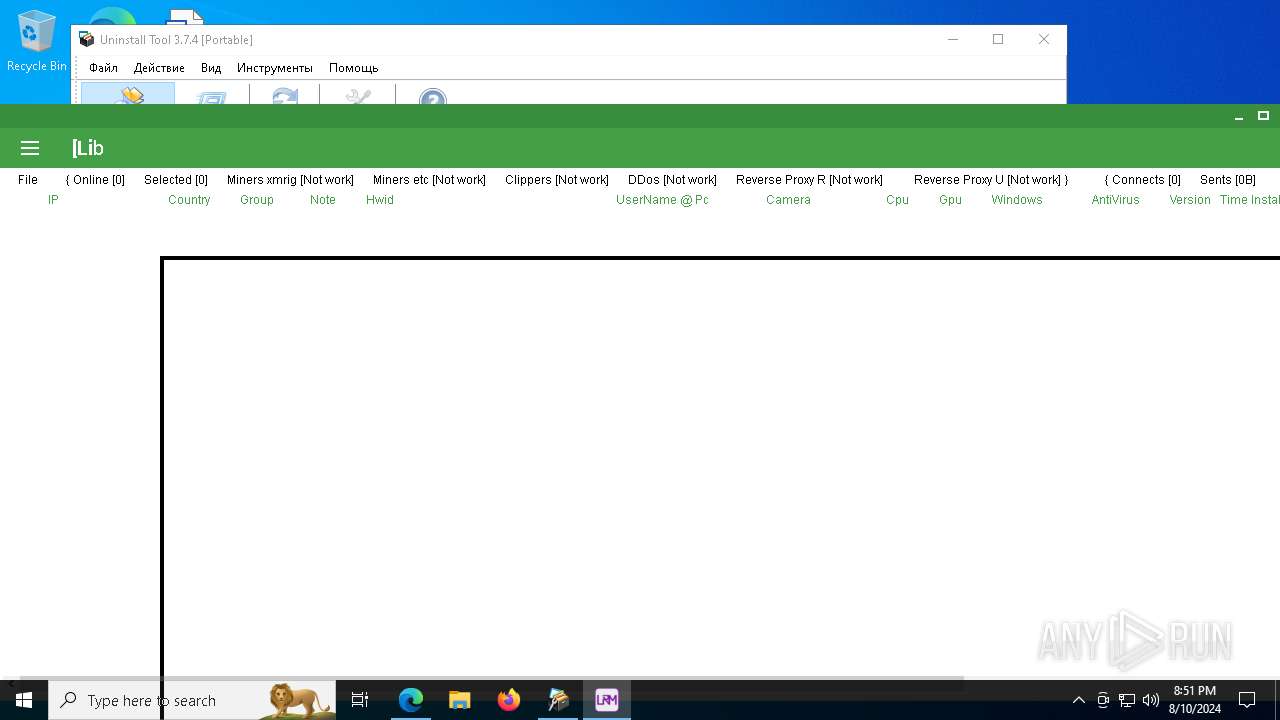Launch Microsoft Edge from taskbar
Image resolution: width=1280 pixels, height=720 pixels.
click(411, 700)
